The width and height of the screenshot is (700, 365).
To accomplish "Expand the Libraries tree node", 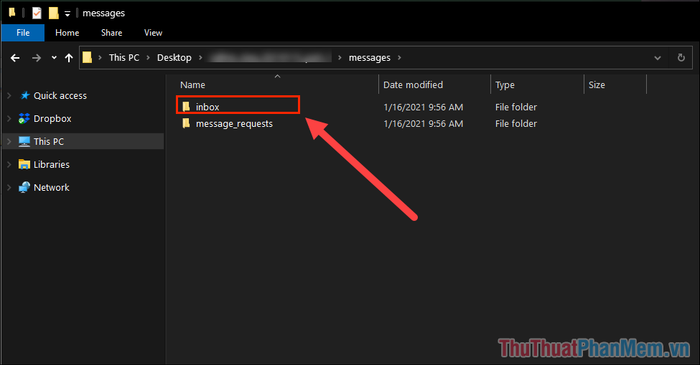I will [x=9, y=165].
